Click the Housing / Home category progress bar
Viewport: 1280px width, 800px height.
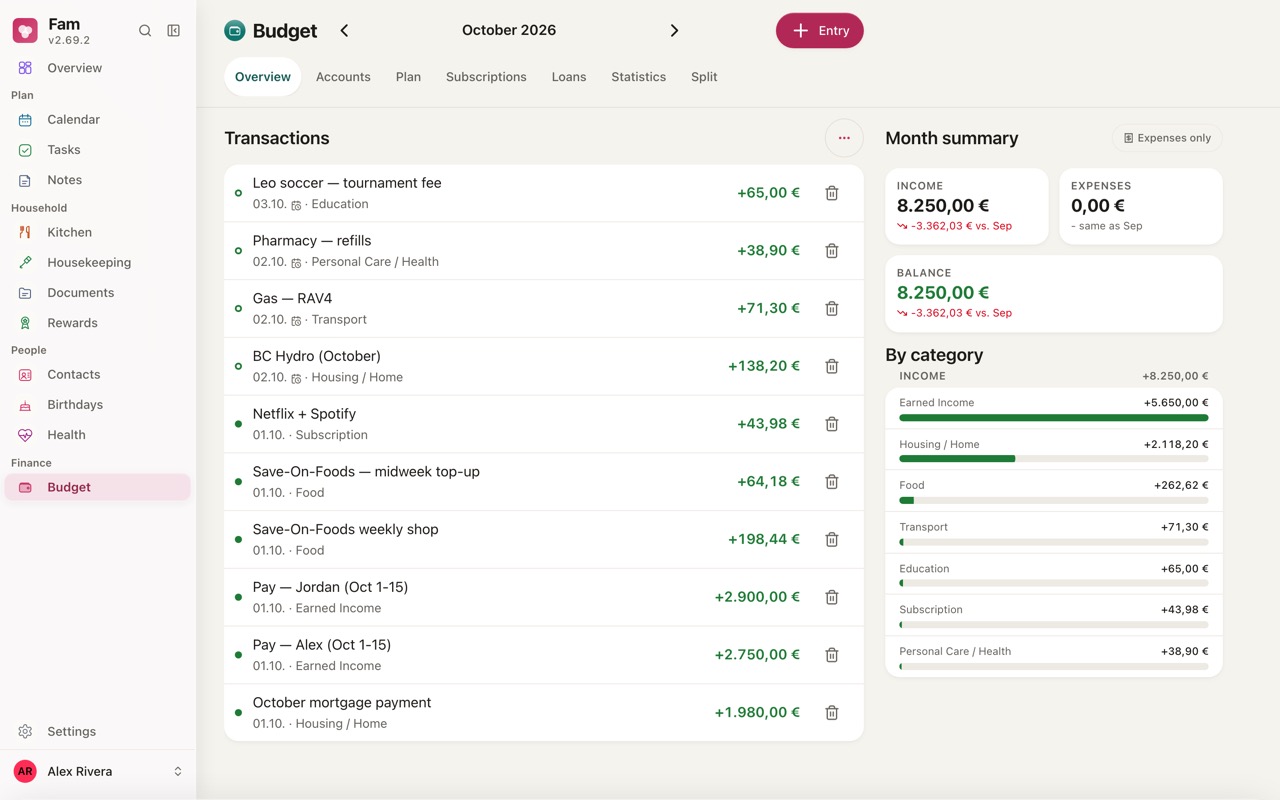click(x=1054, y=459)
